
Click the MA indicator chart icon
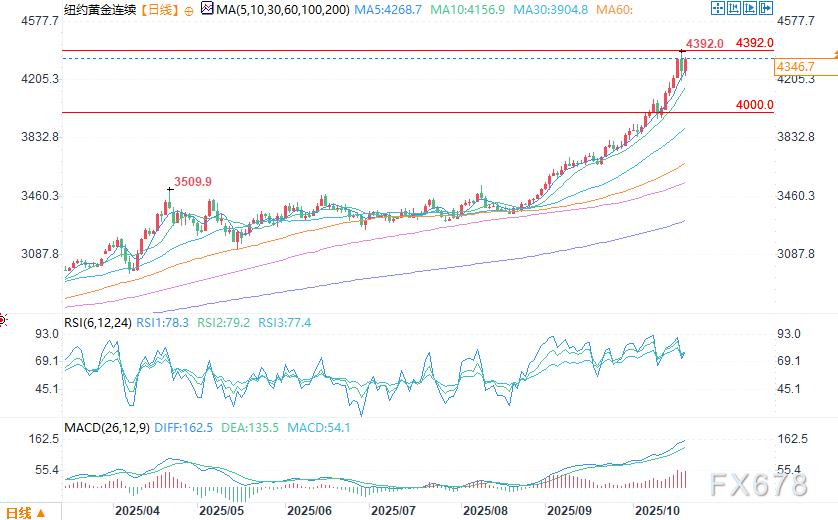point(207,10)
